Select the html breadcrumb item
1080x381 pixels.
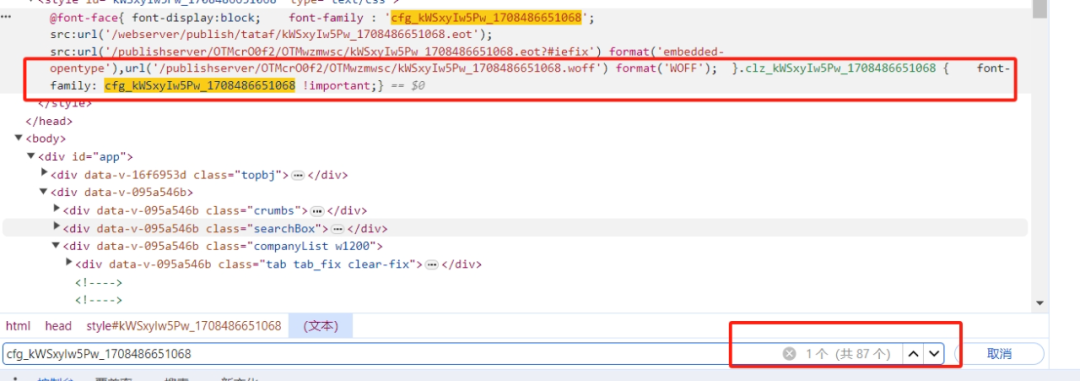coord(18,326)
